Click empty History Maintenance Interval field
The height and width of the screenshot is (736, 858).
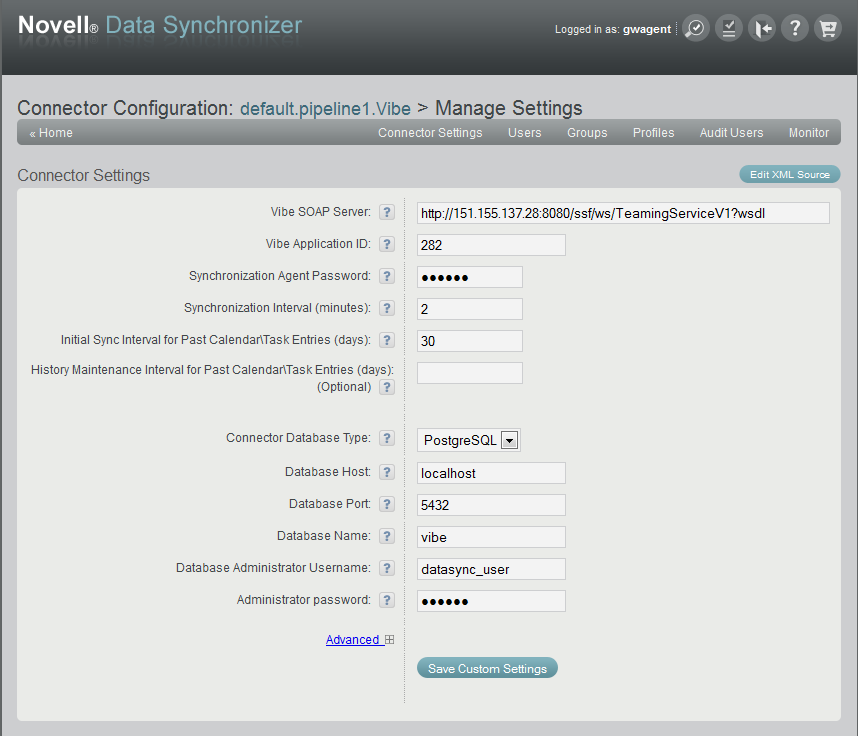pos(469,373)
